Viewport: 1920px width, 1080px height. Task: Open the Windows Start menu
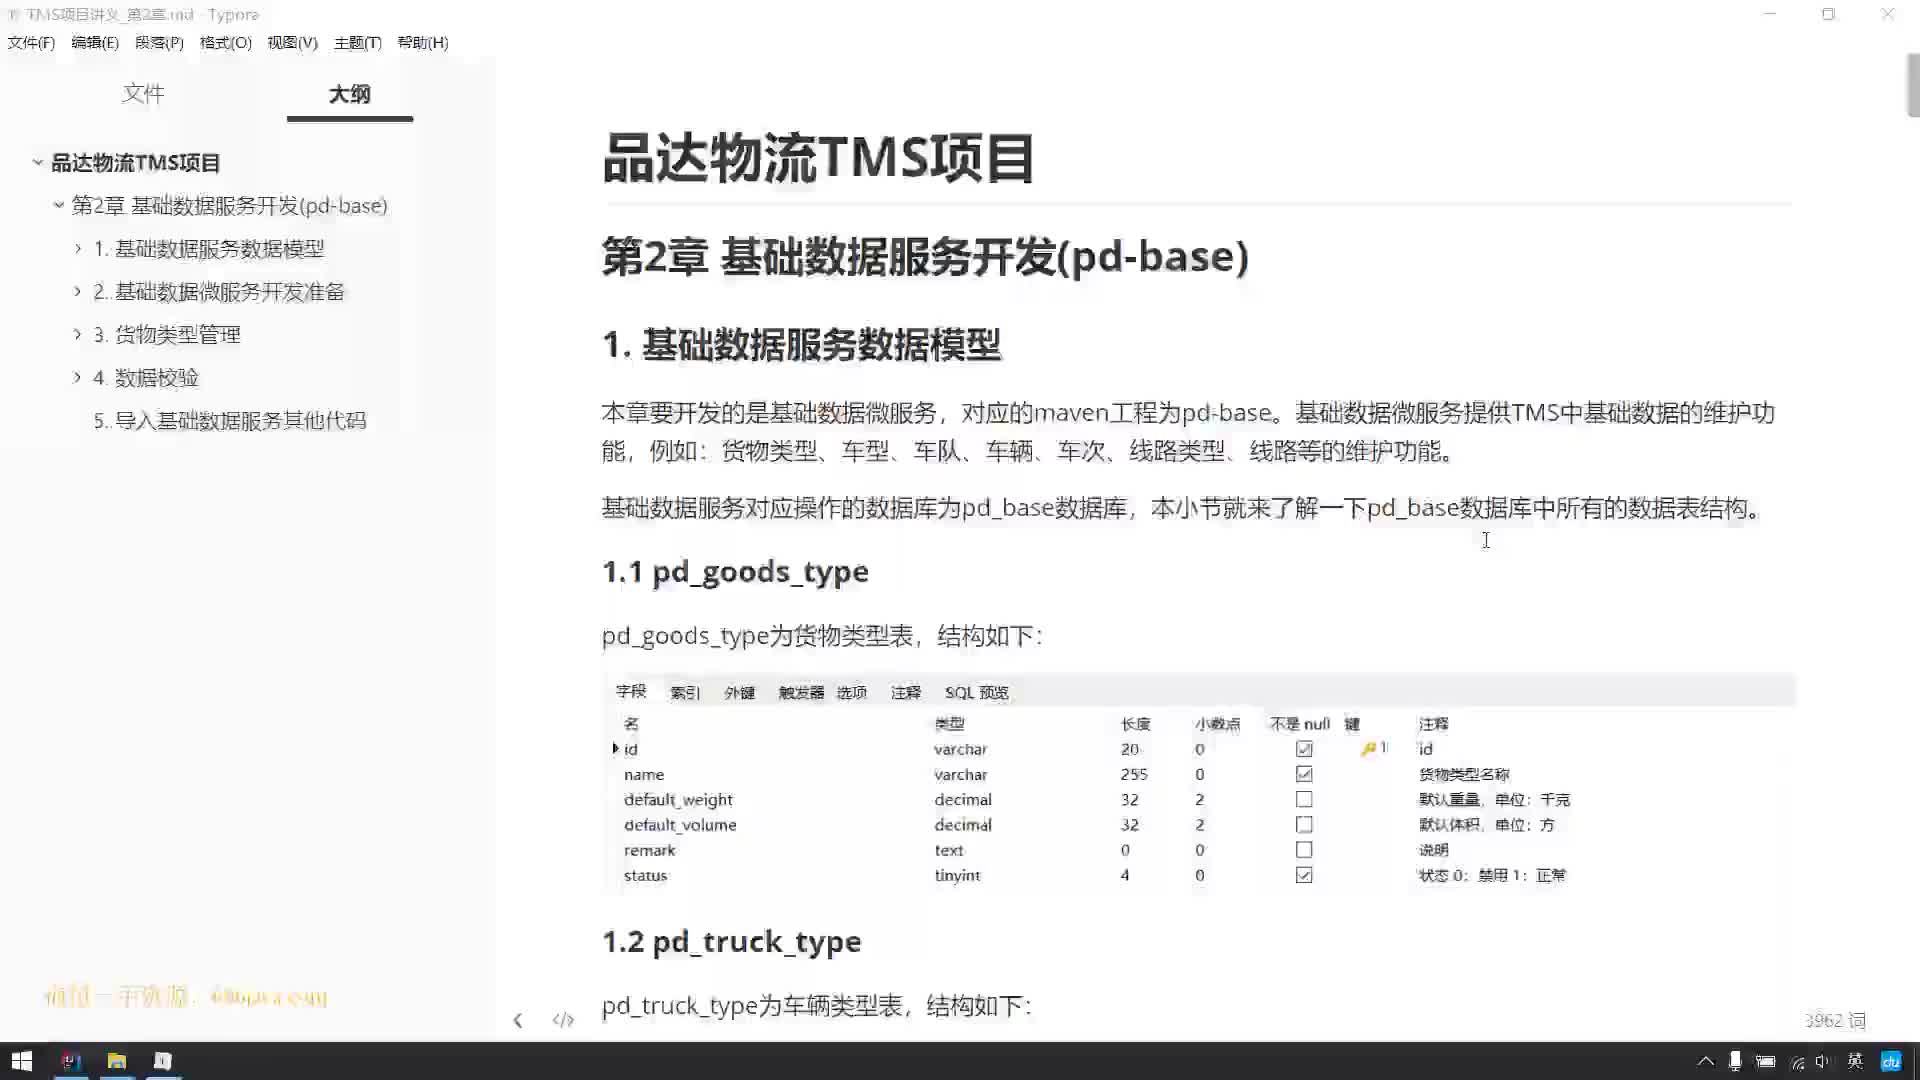(22, 1061)
